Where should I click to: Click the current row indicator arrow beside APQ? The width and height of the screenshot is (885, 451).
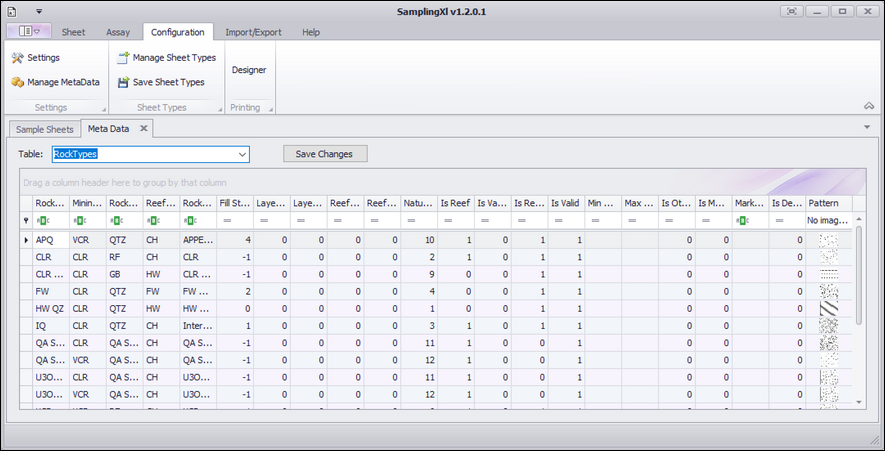tap(26, 240)
